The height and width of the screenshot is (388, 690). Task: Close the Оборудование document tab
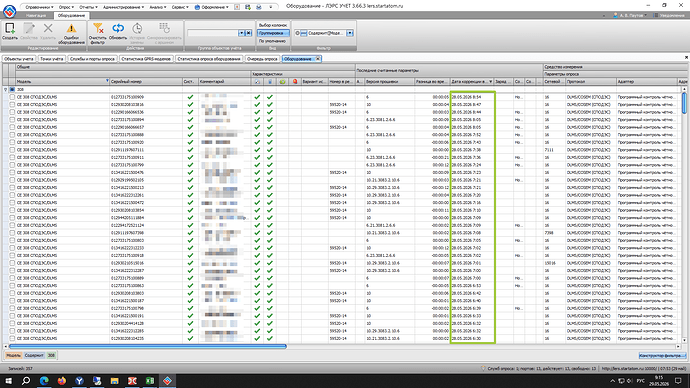(x=318, y=59)
